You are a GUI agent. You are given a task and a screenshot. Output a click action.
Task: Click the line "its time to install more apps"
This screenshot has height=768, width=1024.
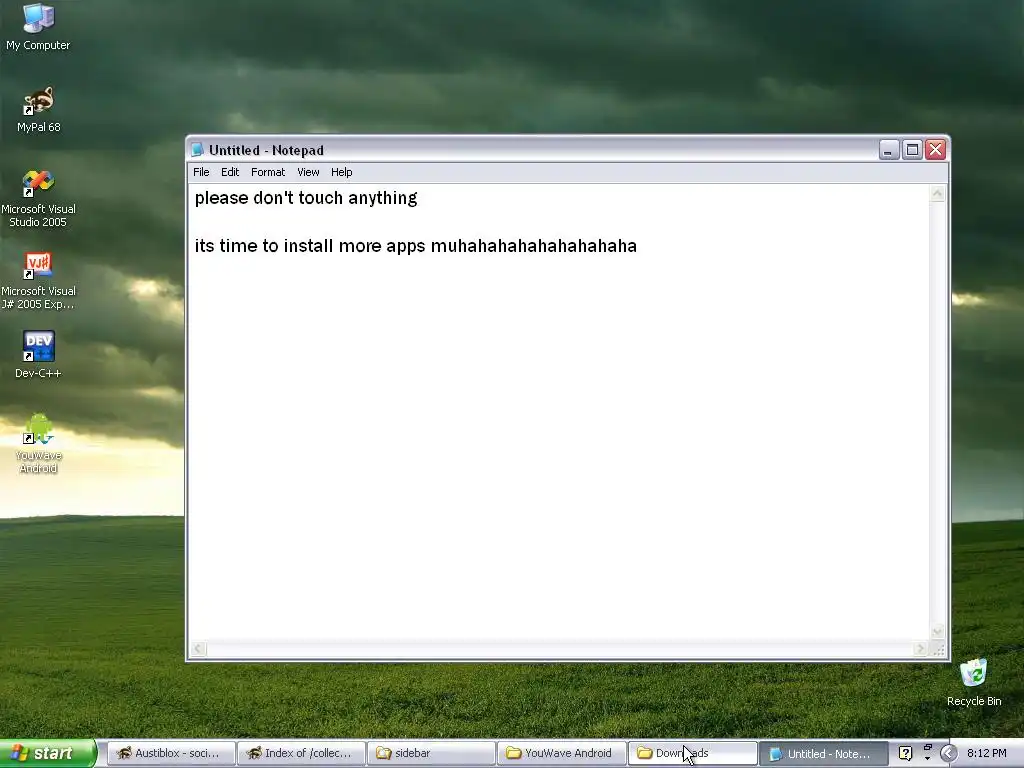point(310,246)
